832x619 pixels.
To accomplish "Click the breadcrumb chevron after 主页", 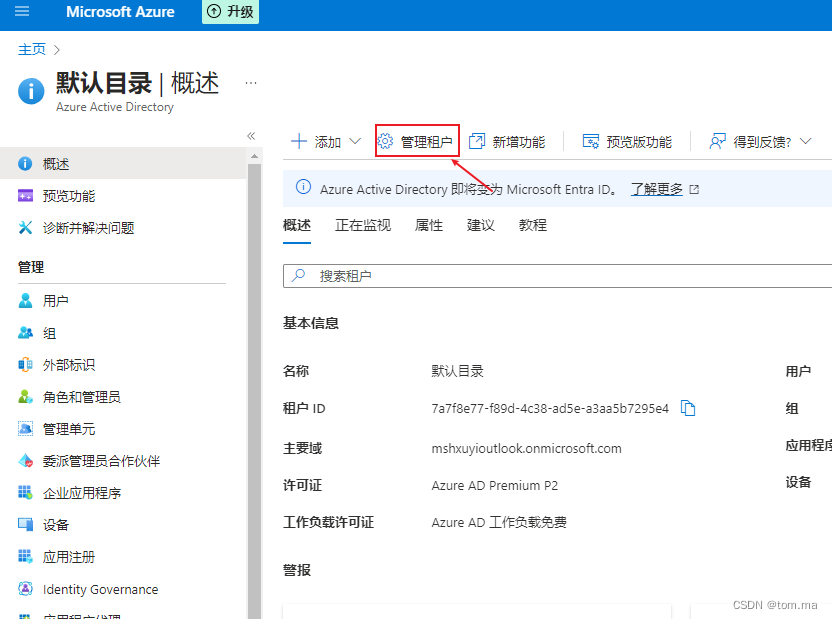I will [57, 50].
